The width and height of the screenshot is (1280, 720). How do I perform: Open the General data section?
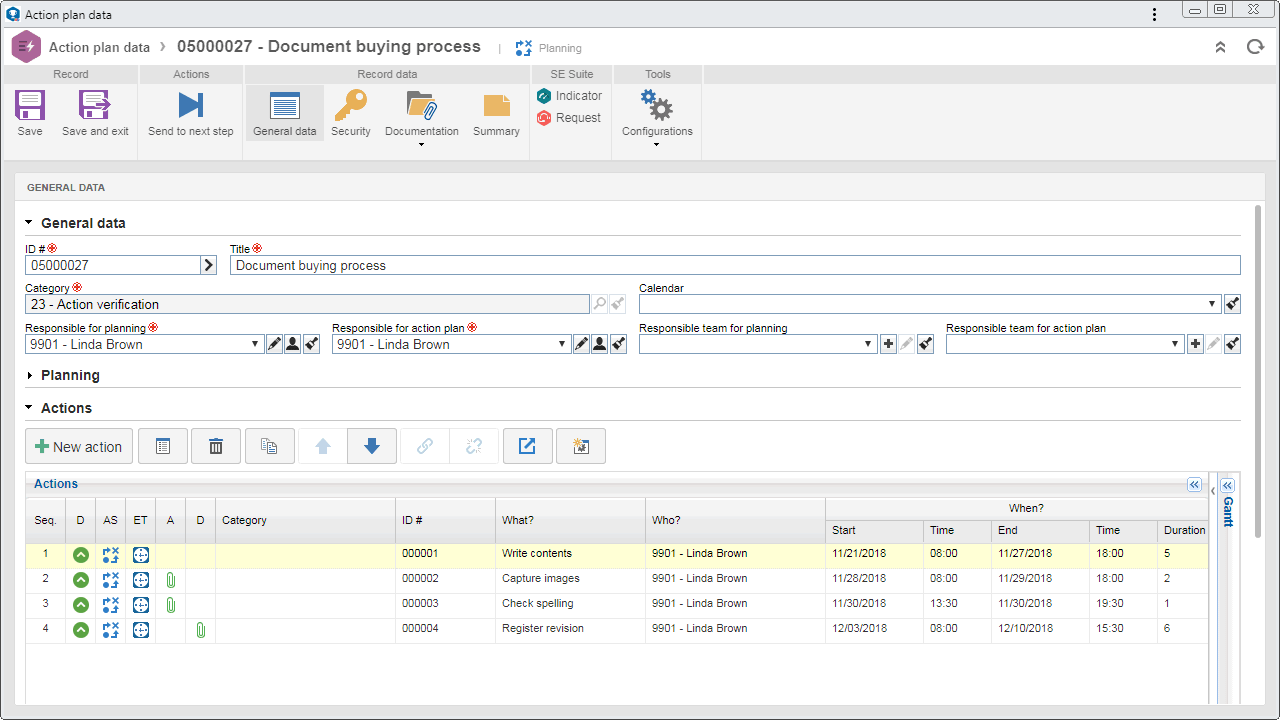[284, 113]
